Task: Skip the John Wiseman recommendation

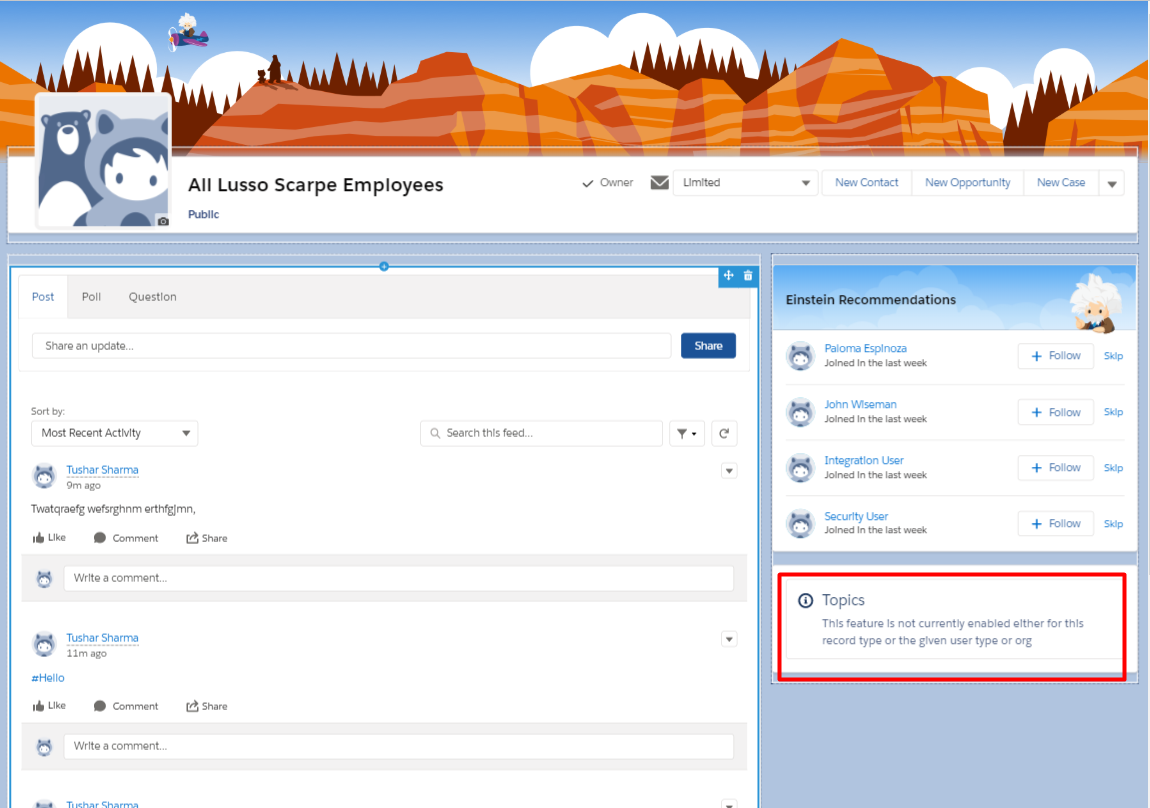Action: click(1113, 412)
